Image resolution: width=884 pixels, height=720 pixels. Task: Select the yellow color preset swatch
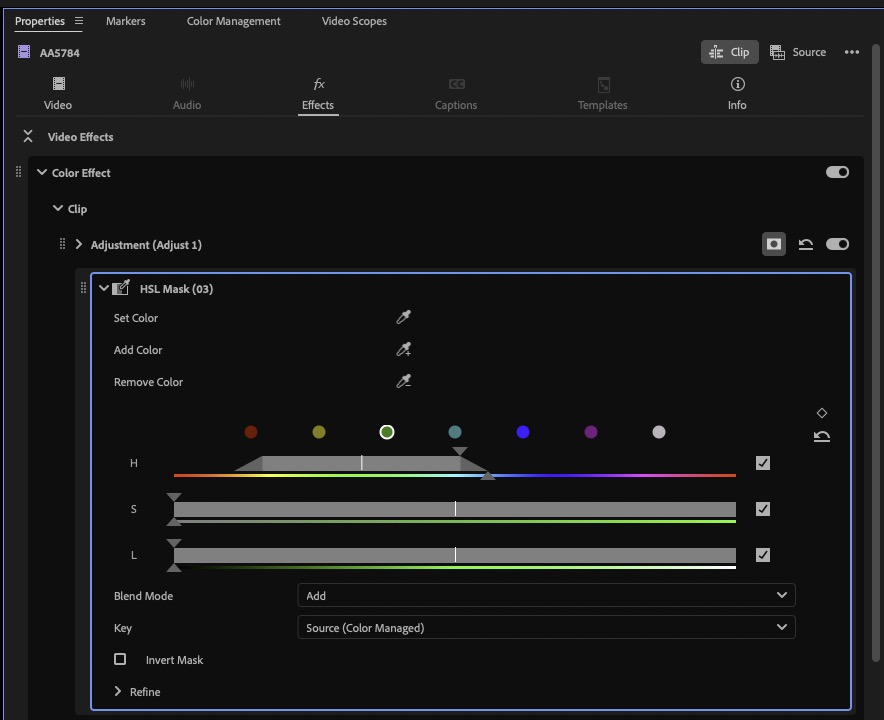click(319, 432)
